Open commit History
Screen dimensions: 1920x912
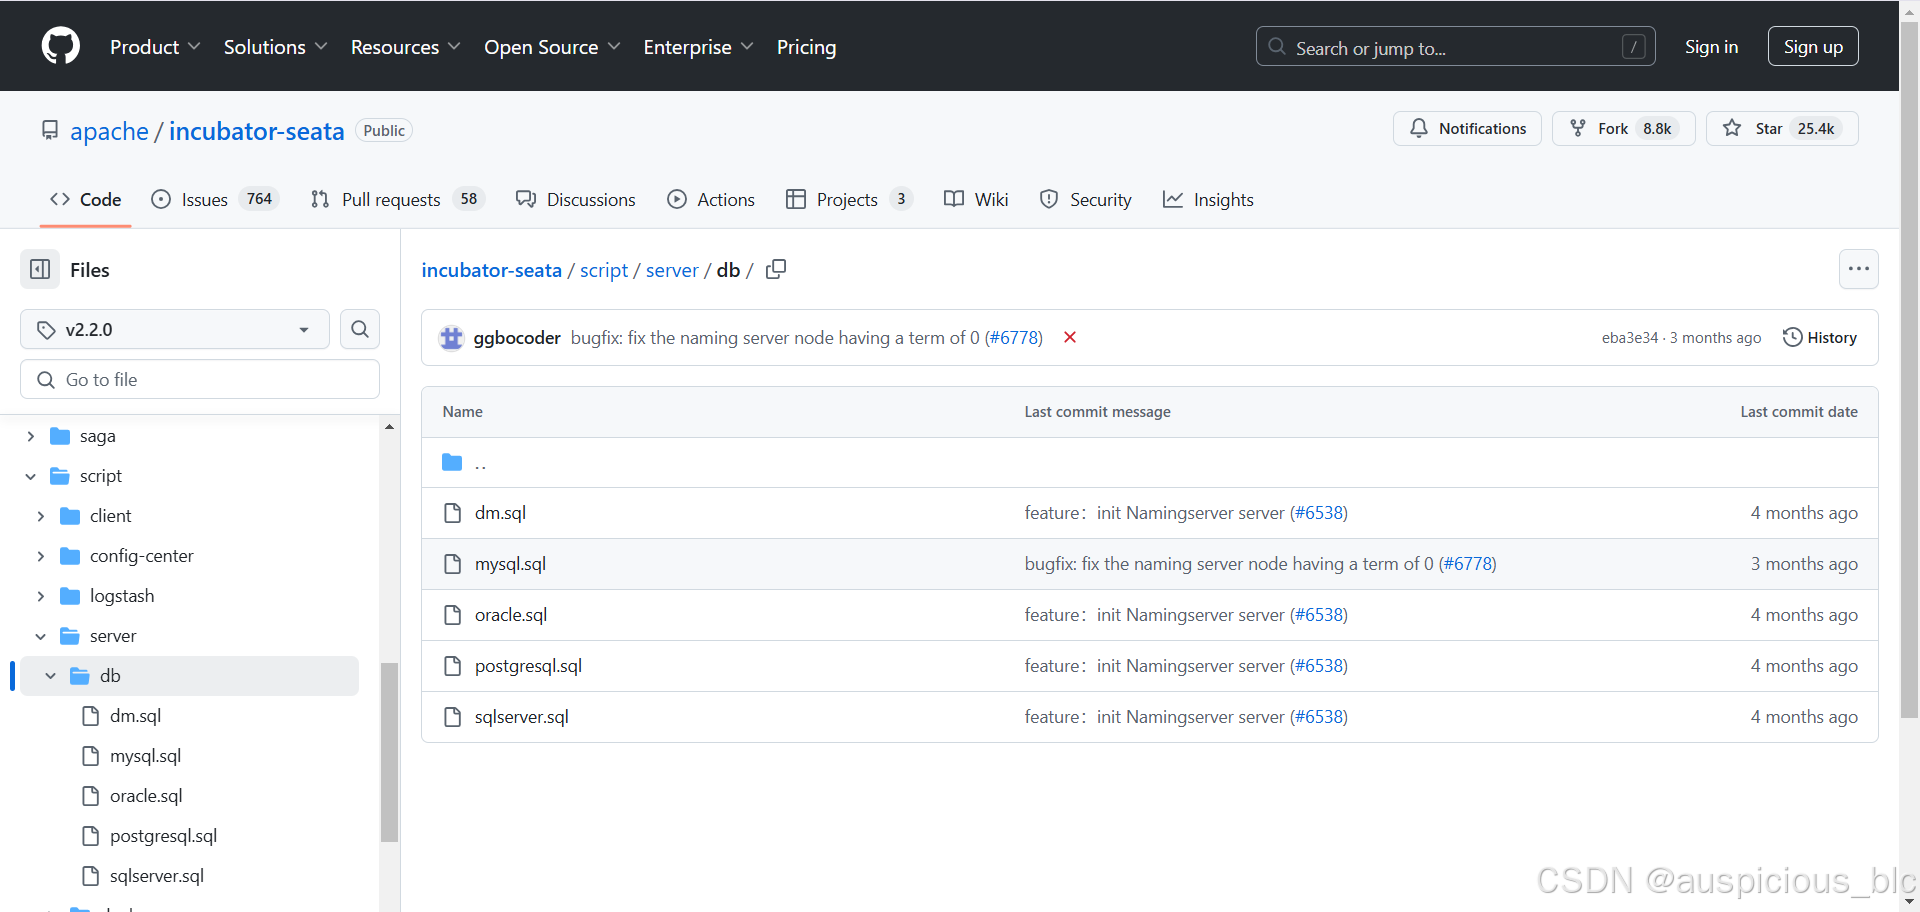click(x=1820, y=338)
